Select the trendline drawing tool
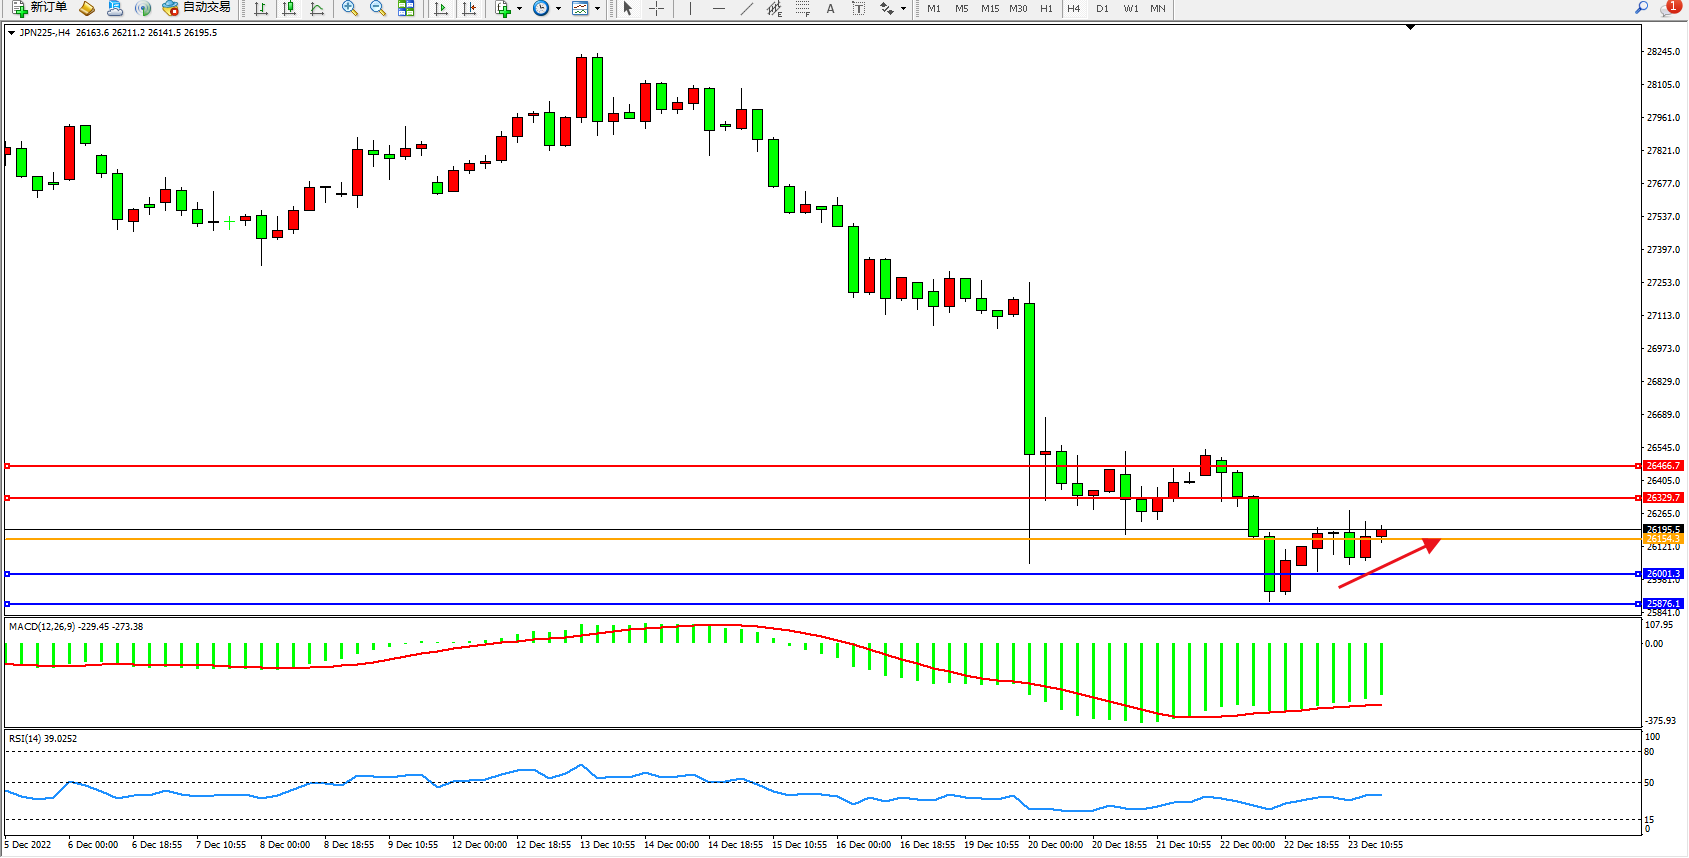 pyautogui.click(x=746, y=8)
